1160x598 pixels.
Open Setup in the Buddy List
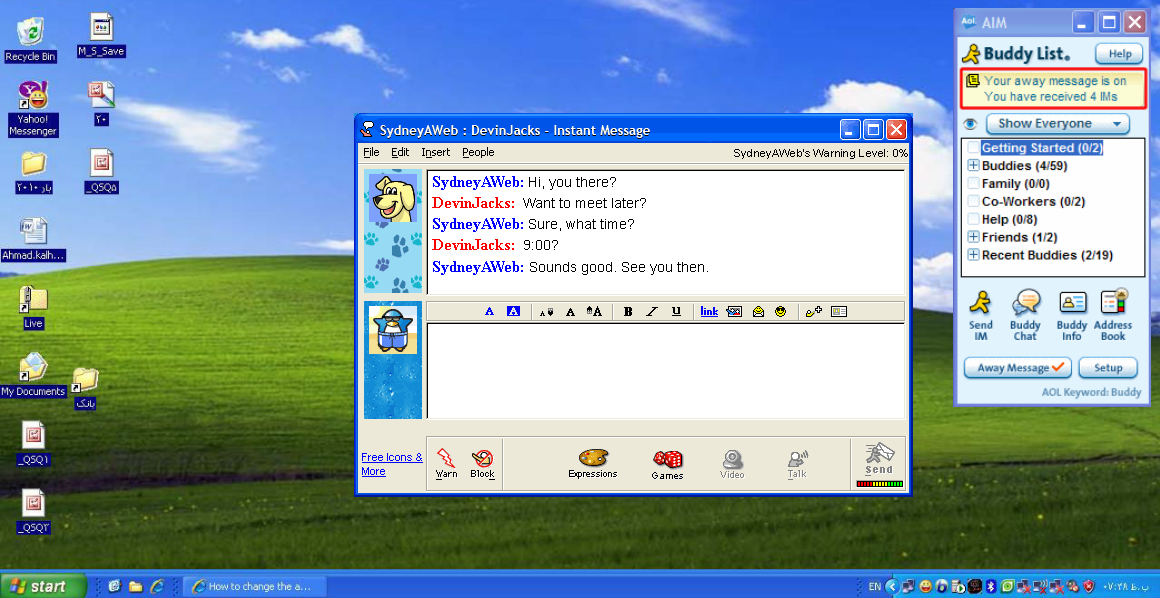pyautogui.click(x=1107, y=368)
